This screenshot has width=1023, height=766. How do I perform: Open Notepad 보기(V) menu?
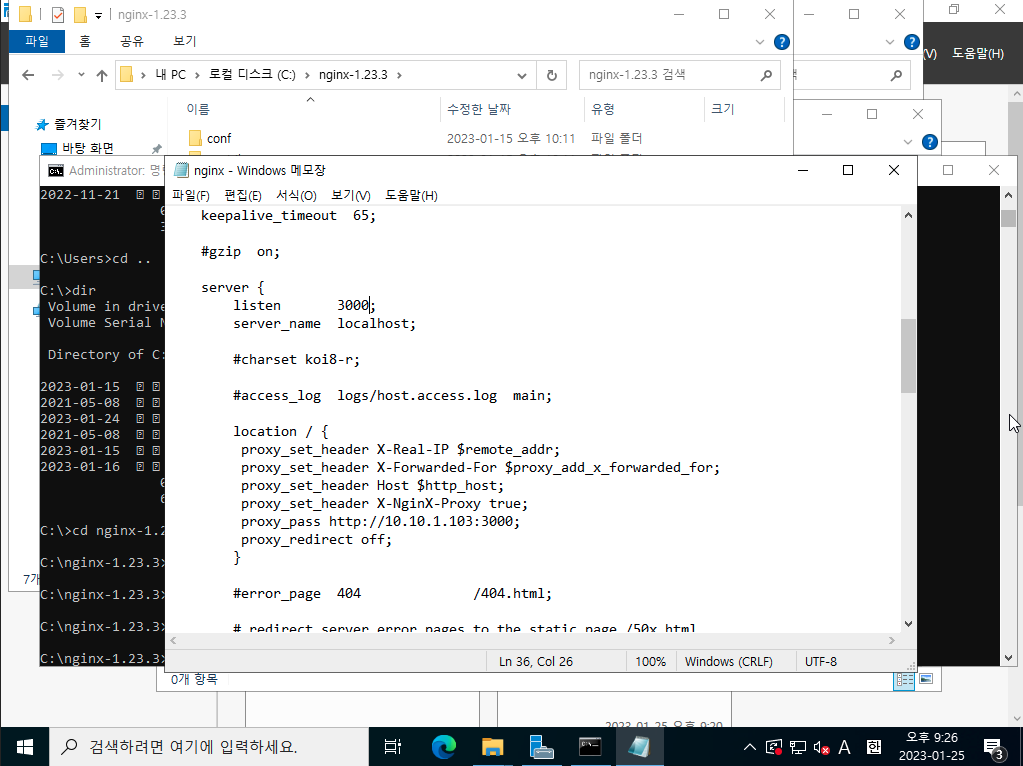350,196
